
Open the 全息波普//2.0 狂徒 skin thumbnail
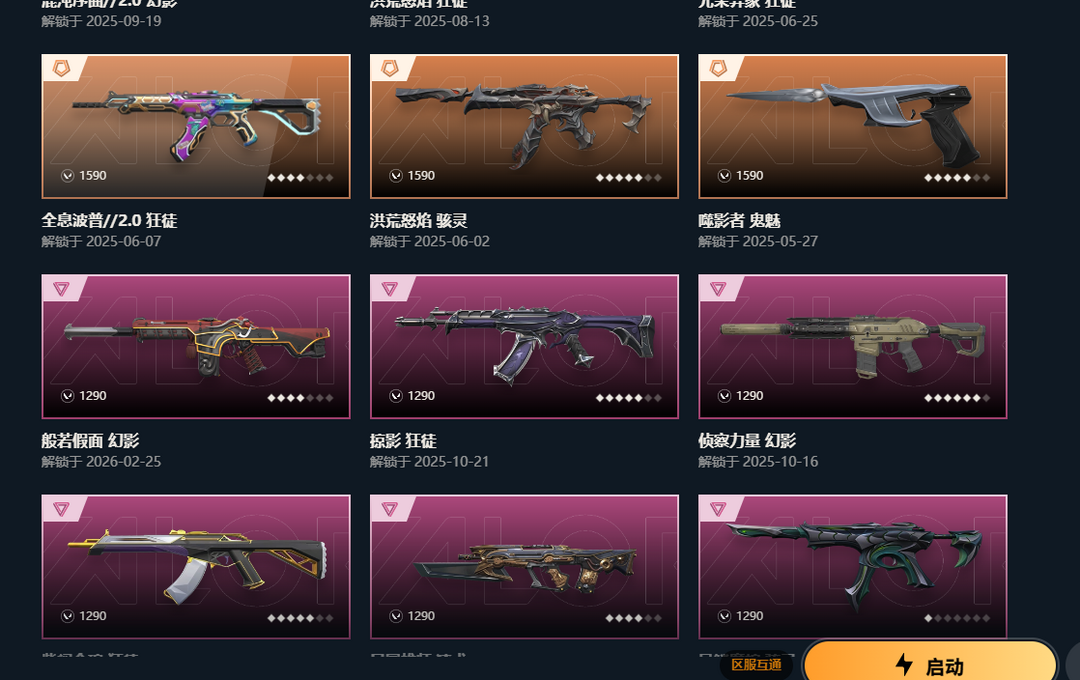point(196,126)
